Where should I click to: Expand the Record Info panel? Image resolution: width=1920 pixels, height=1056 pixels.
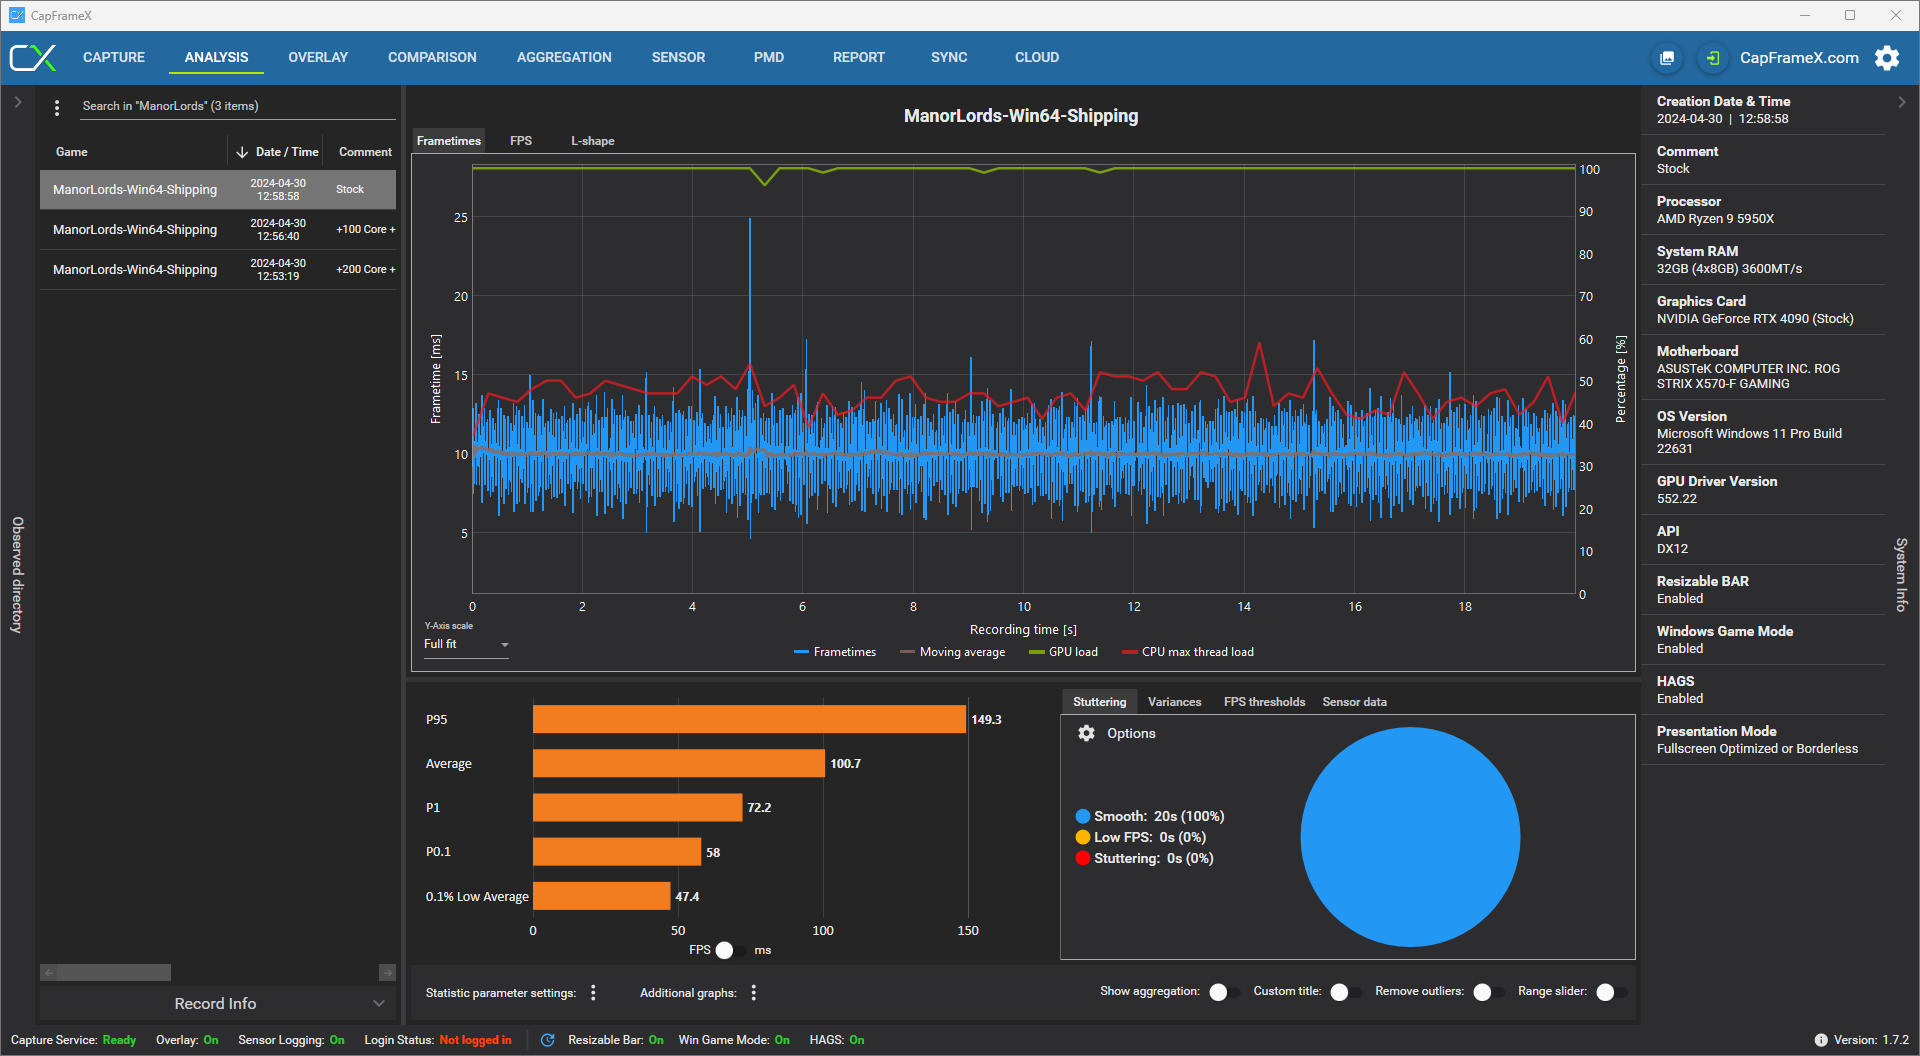click(x=217, y=1004)
